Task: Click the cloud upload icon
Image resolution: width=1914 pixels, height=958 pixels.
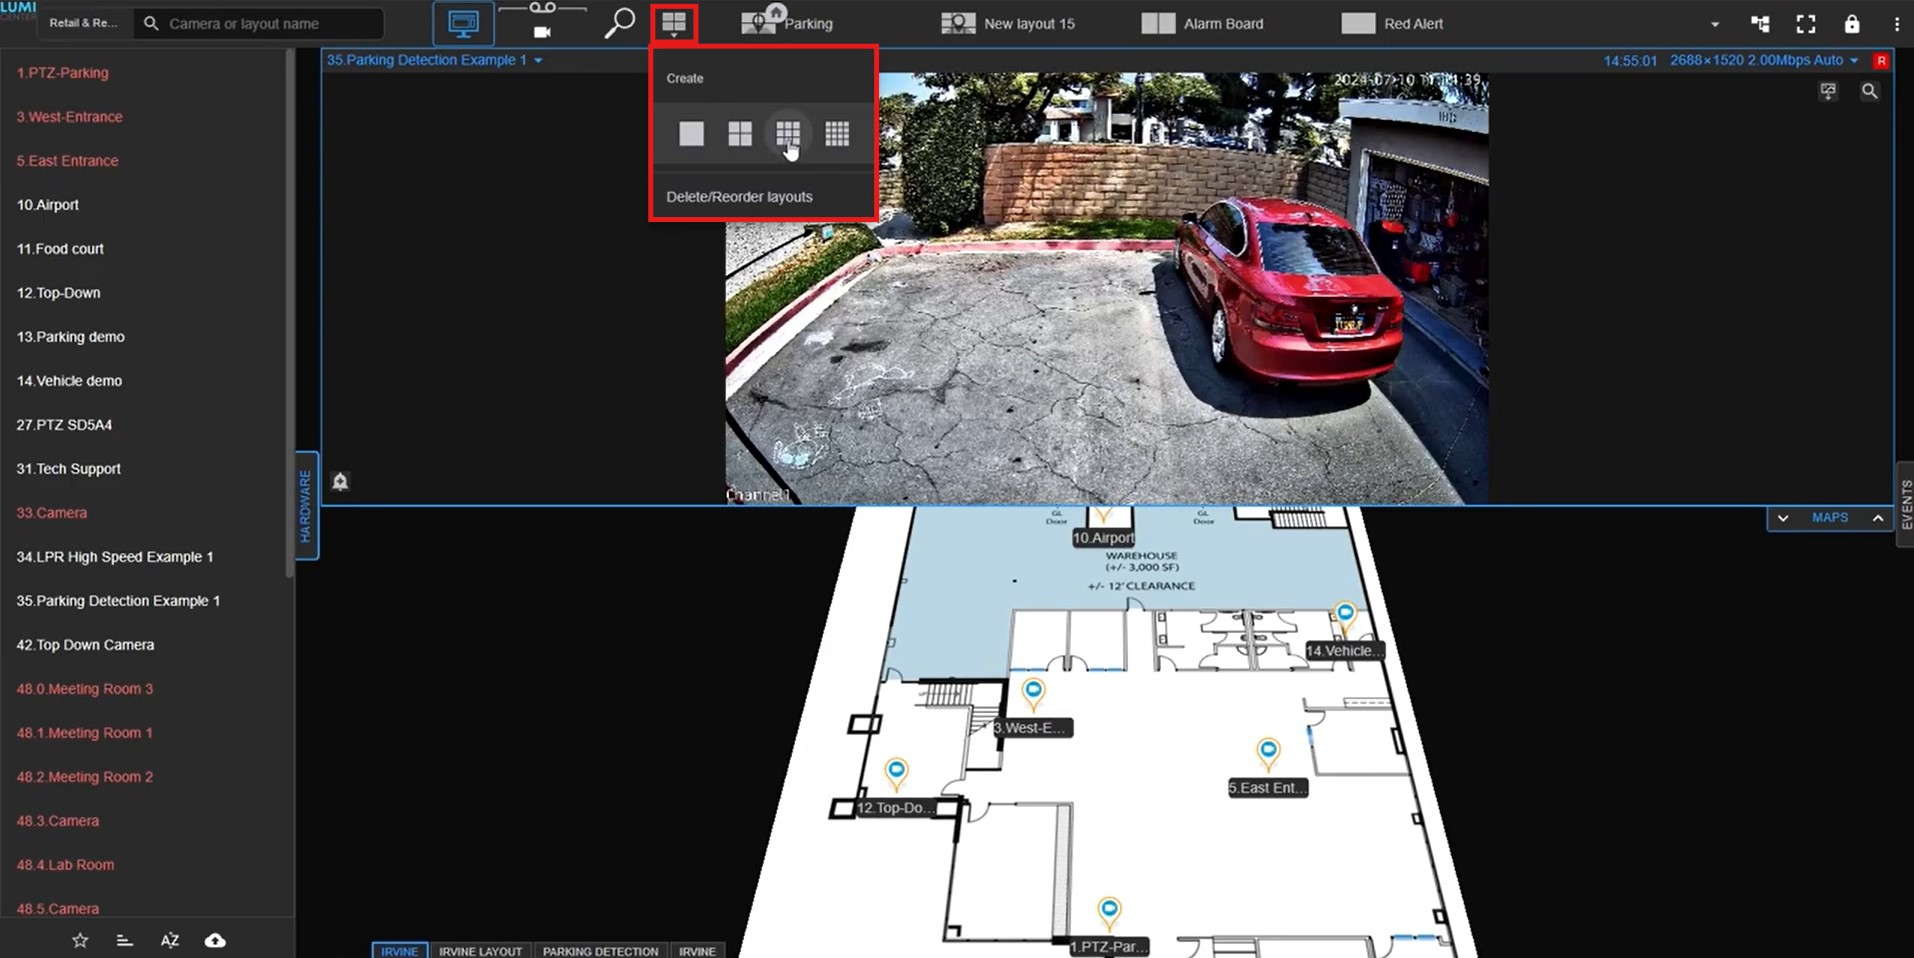Action: pyautogui.click(x=215, y=940)
